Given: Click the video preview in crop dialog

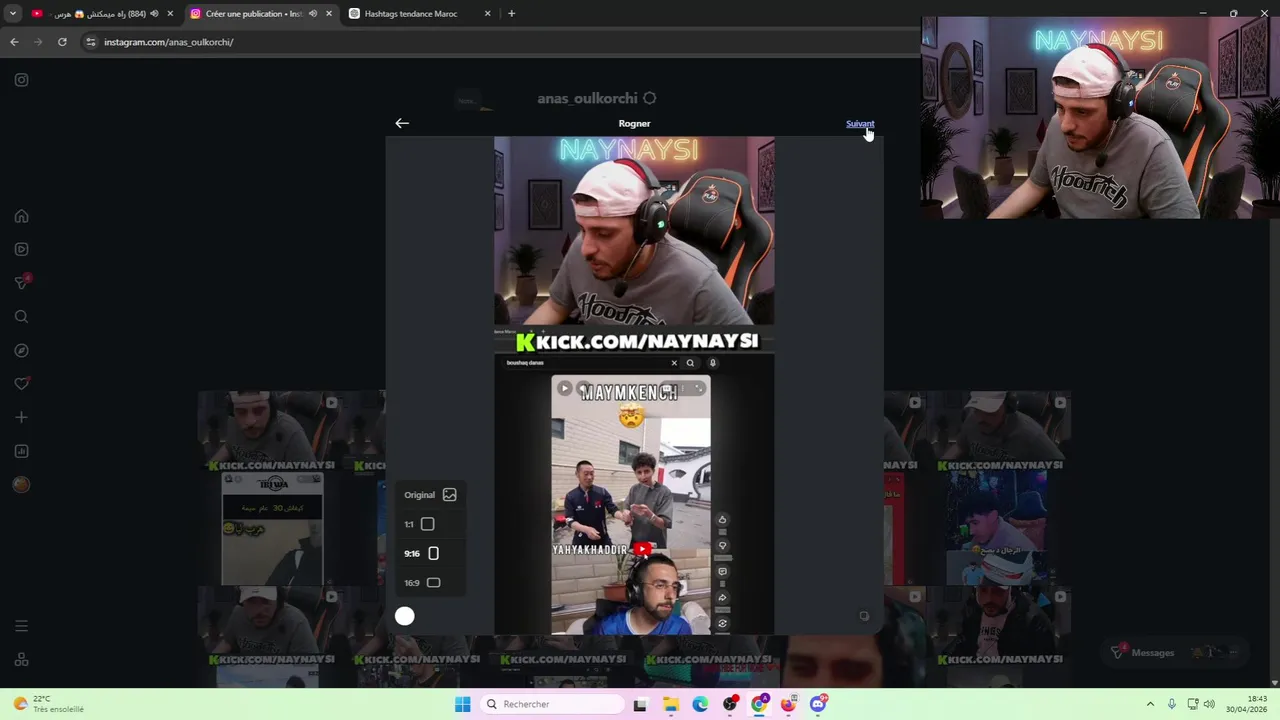Looking at the screenshot, I should tap(634, 386).
